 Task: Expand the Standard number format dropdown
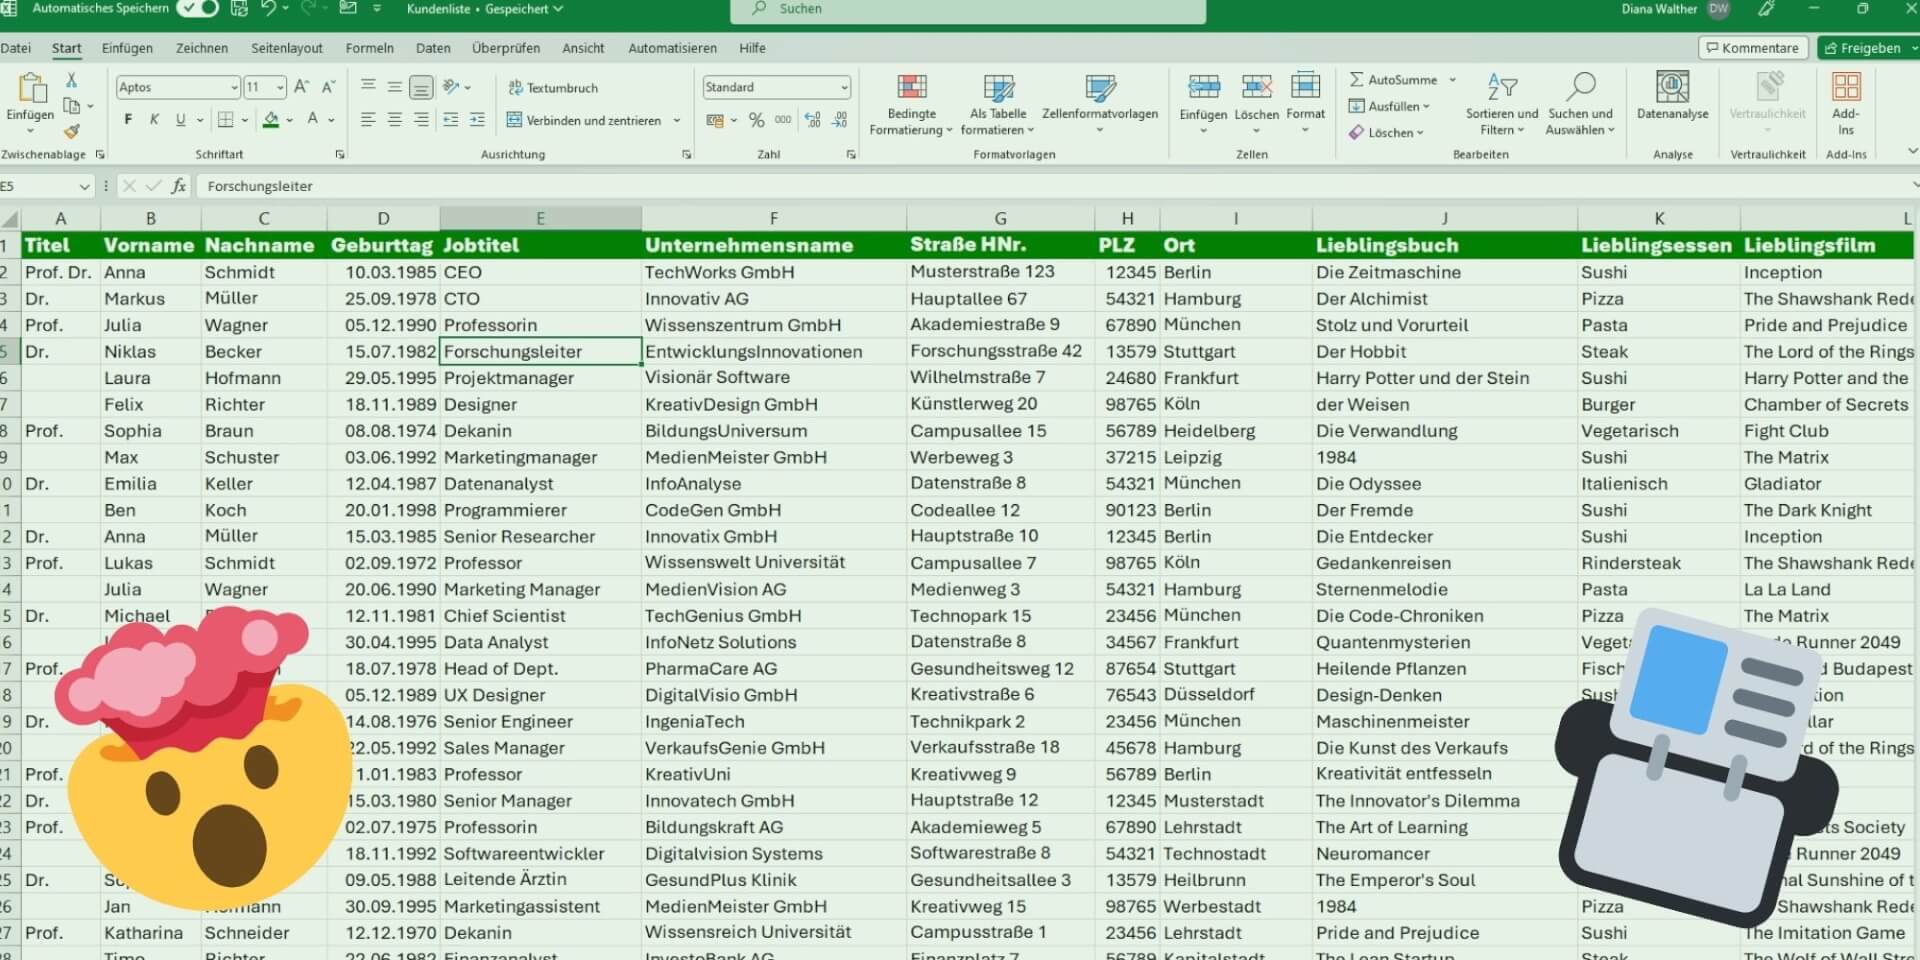pos(844,88)
